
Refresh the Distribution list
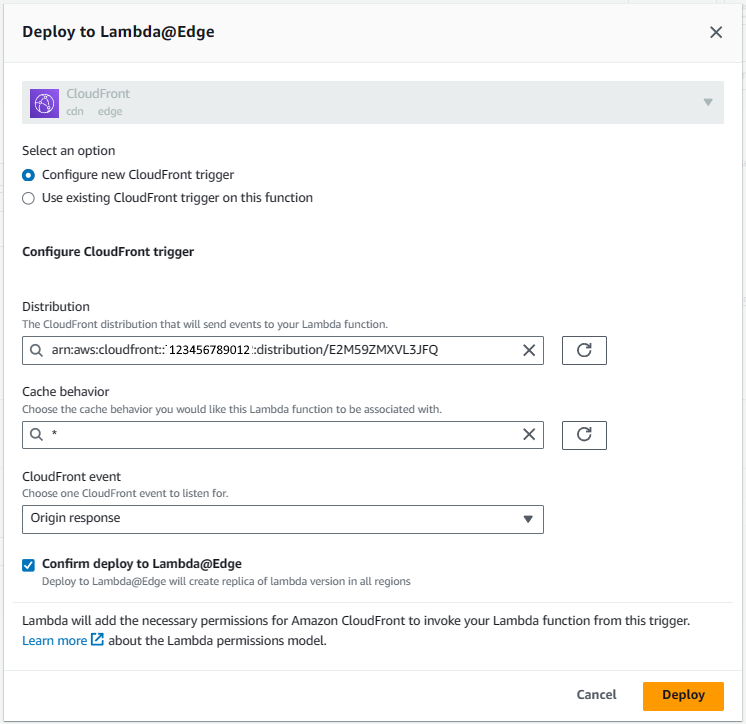(x=584, y=351)
